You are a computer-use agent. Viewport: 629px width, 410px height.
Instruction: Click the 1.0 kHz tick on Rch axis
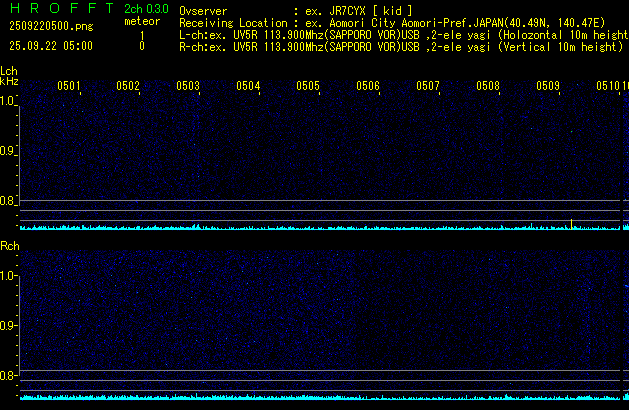tap(8, 275)
